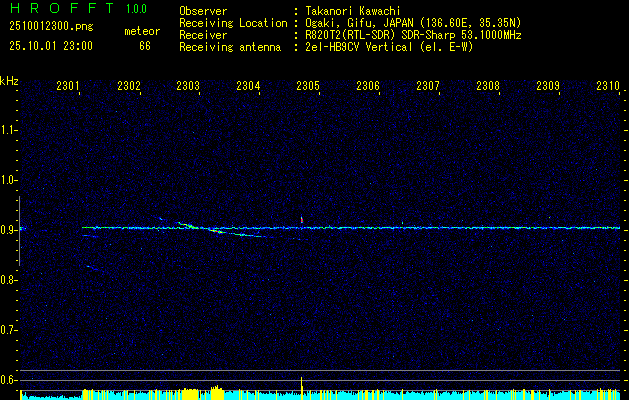Click the version number 1.0.0
The height and width of the screenshot is (400, 629).
pos(136,9)
